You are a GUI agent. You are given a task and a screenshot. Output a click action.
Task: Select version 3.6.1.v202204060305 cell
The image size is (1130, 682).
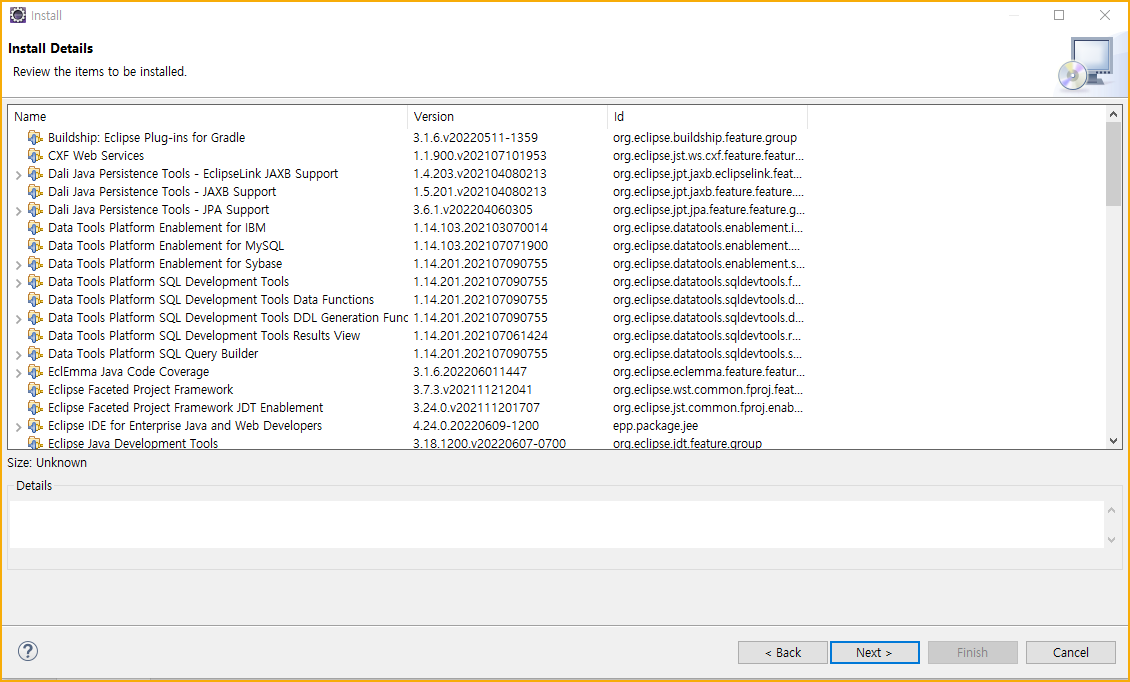click(473, 209)
